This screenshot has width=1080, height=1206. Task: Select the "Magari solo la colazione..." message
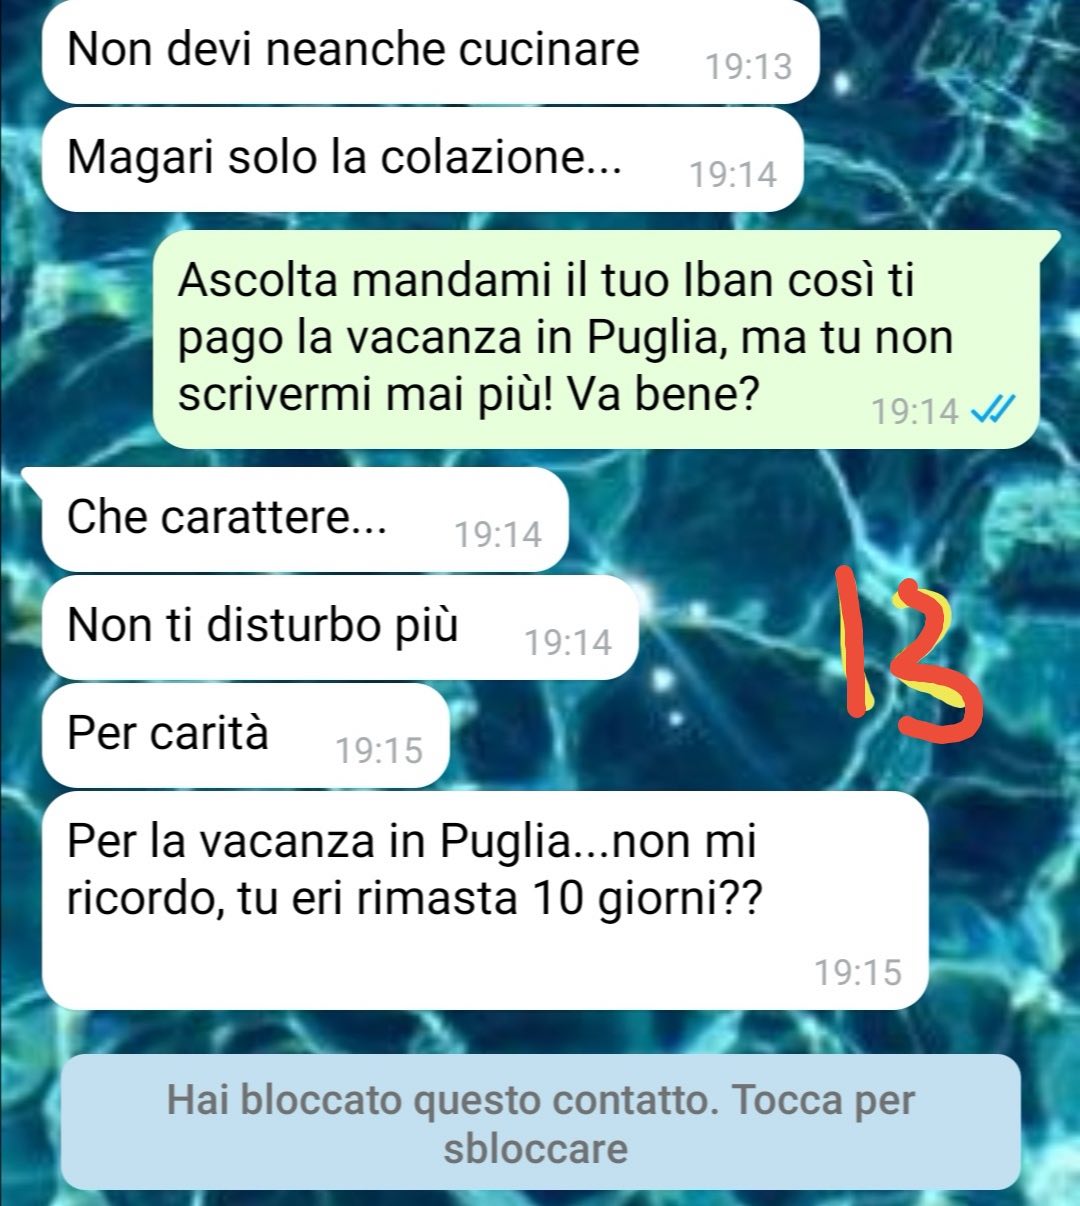tap(423, 159)
